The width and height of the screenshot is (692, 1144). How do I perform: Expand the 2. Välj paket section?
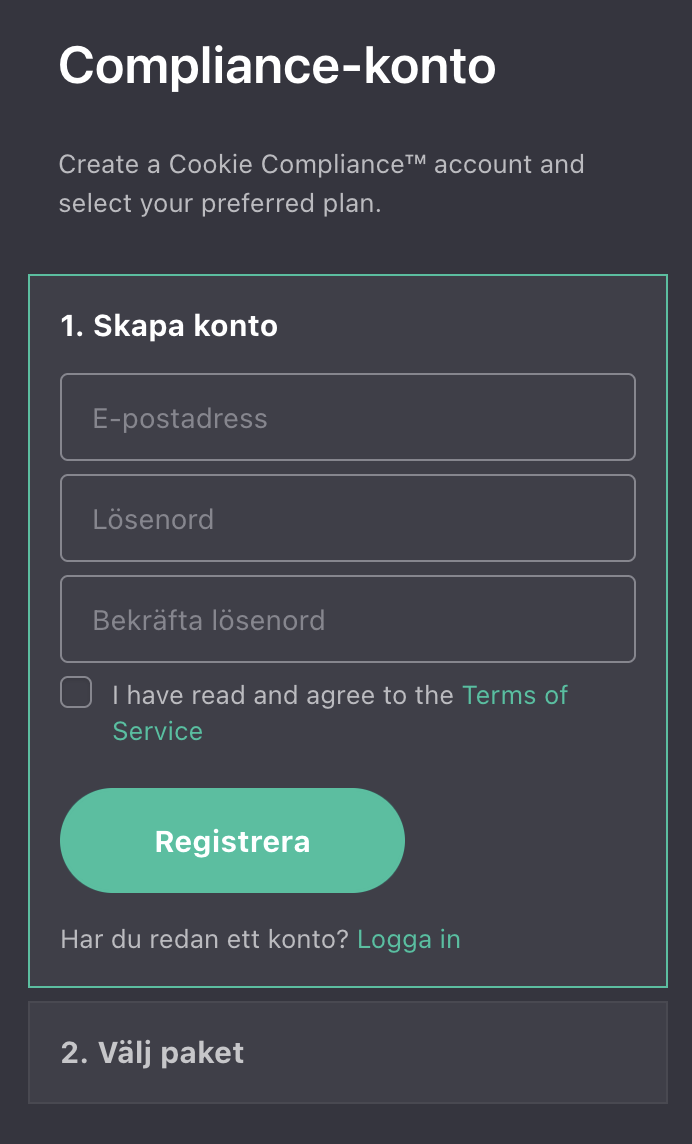(347, 1052)
